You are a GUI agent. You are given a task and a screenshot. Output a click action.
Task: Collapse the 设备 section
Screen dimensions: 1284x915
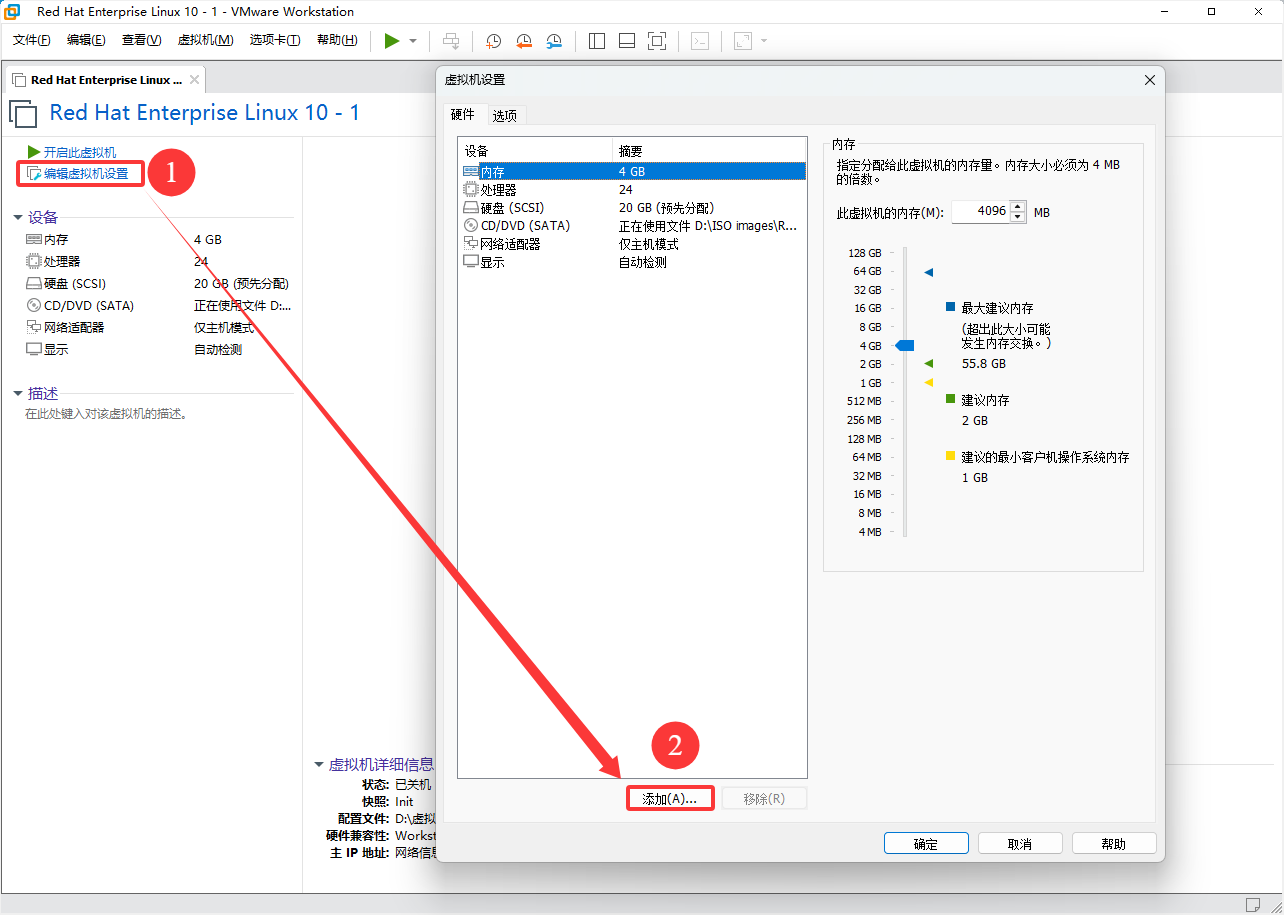(18, 218)
